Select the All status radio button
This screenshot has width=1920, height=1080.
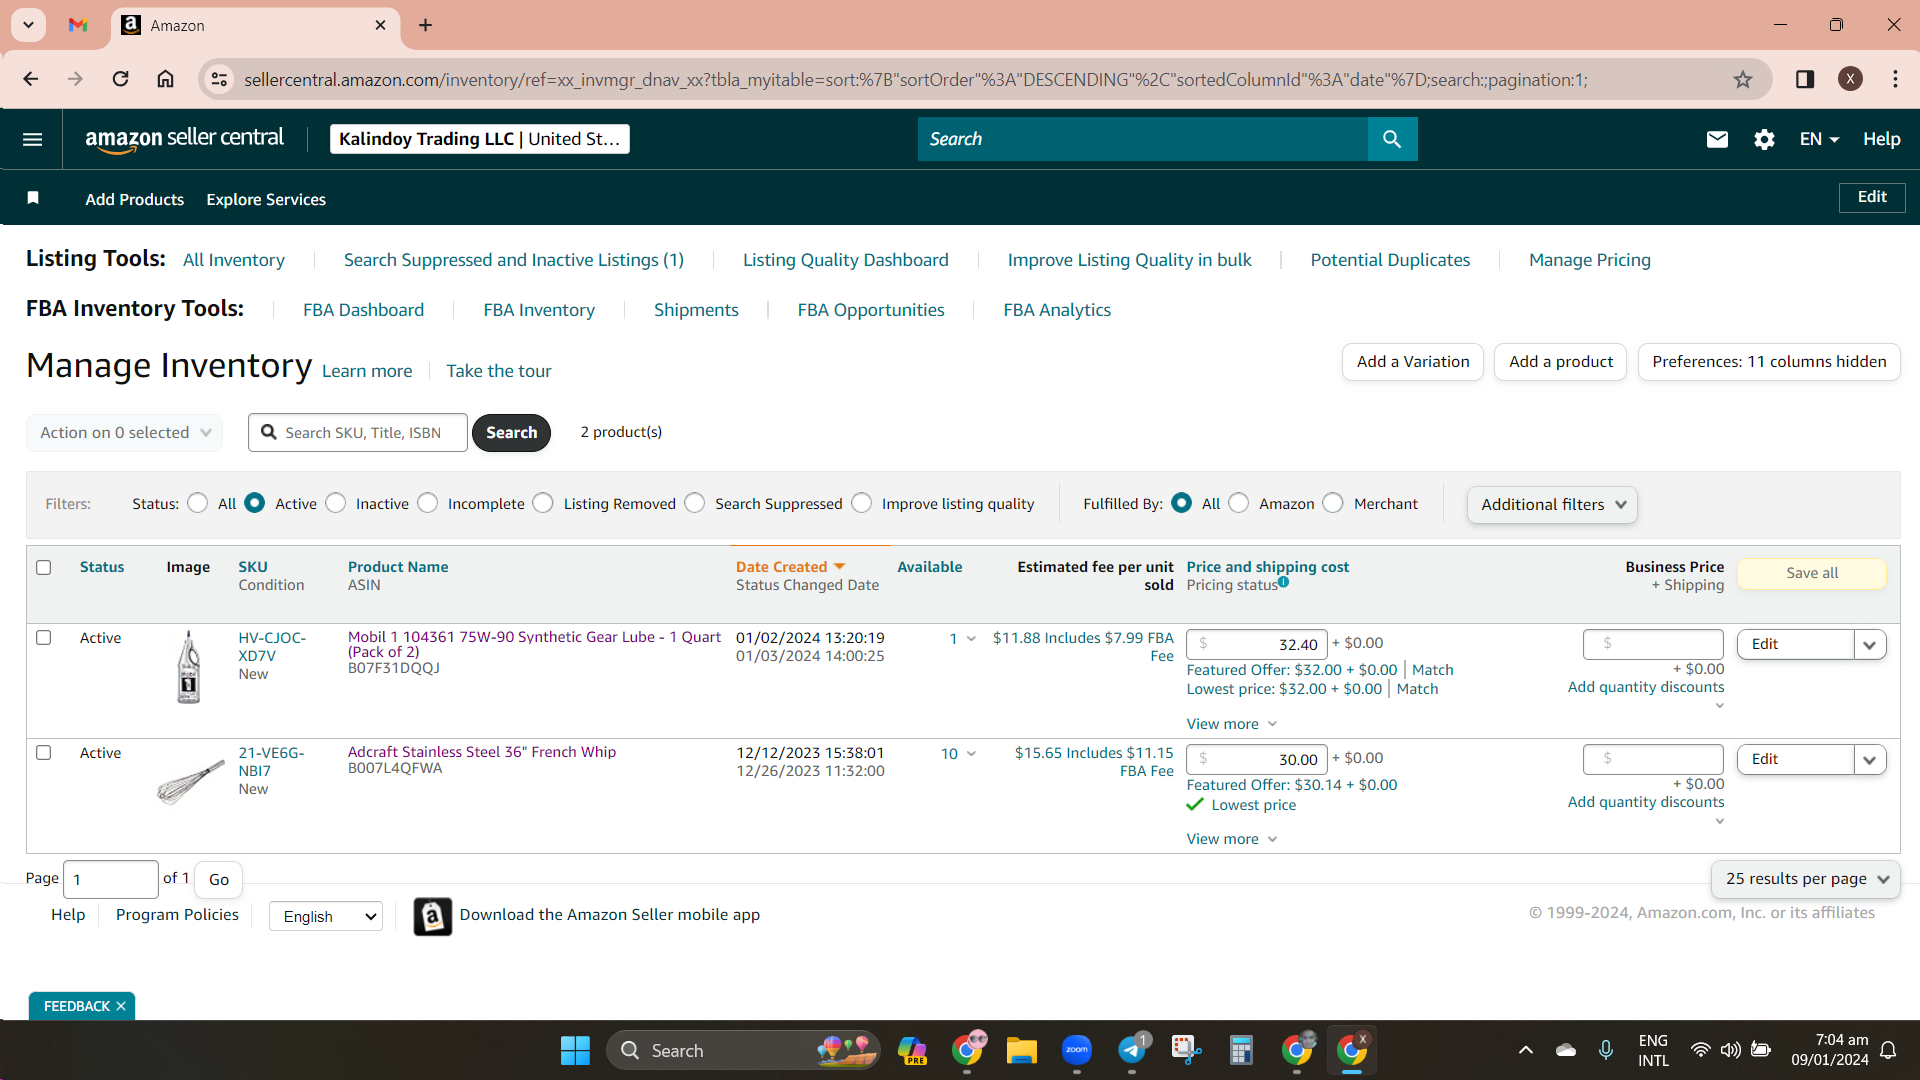[198, 503]
